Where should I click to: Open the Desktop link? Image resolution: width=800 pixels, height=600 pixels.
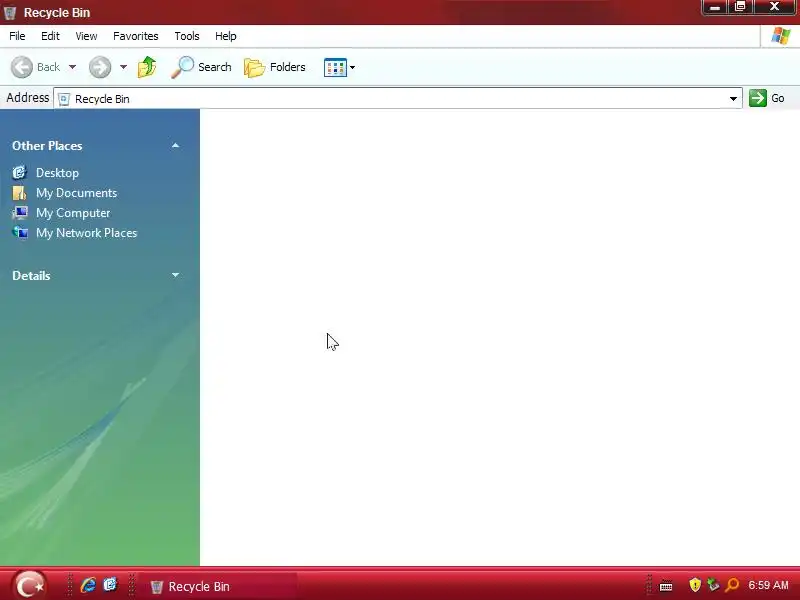pos(57,172)
